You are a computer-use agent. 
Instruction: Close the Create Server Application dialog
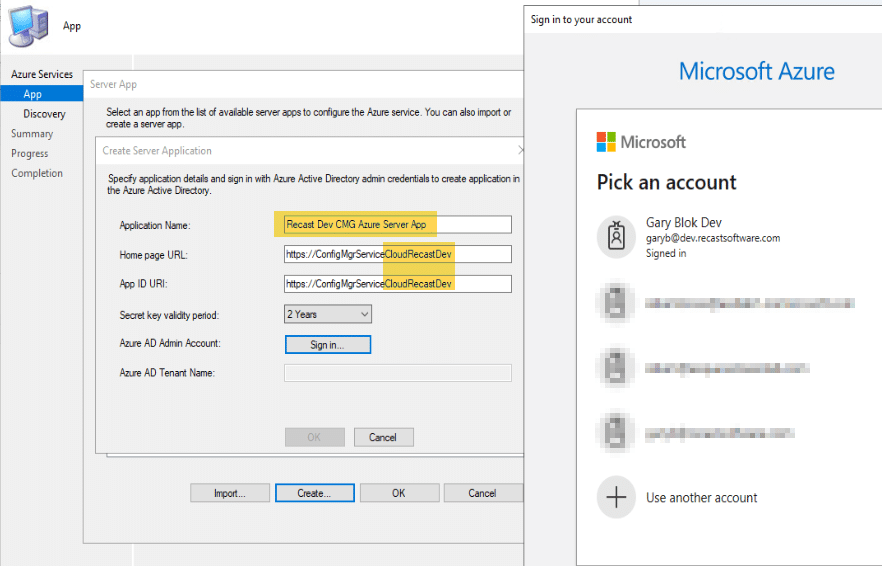click(520, 150)
